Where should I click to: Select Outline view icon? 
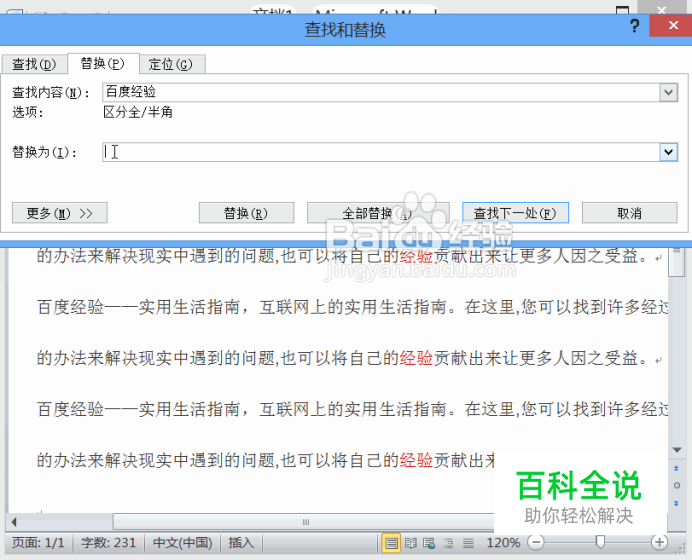pos(448,543)
